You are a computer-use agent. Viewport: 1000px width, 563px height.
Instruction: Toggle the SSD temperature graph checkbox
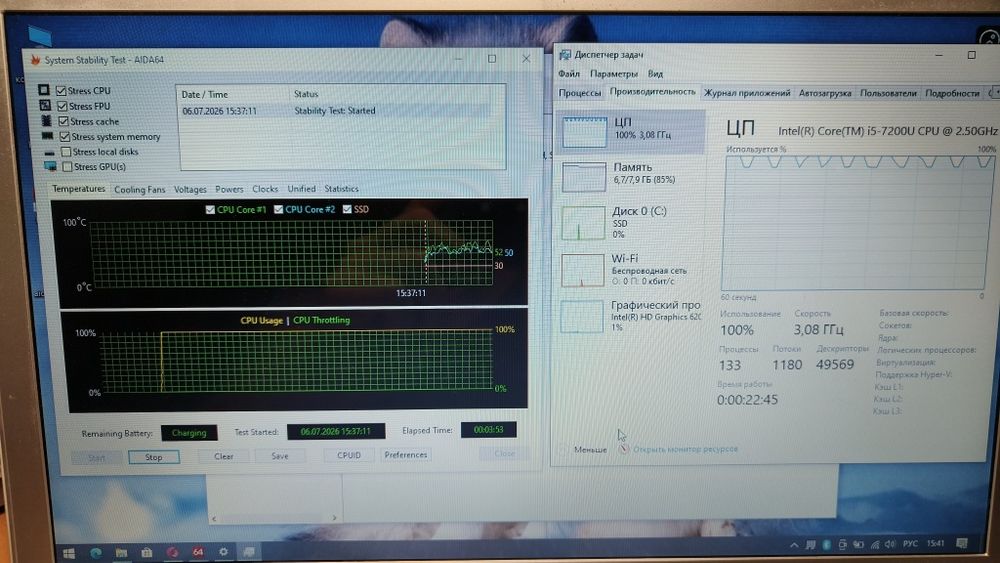coord(347,209)
